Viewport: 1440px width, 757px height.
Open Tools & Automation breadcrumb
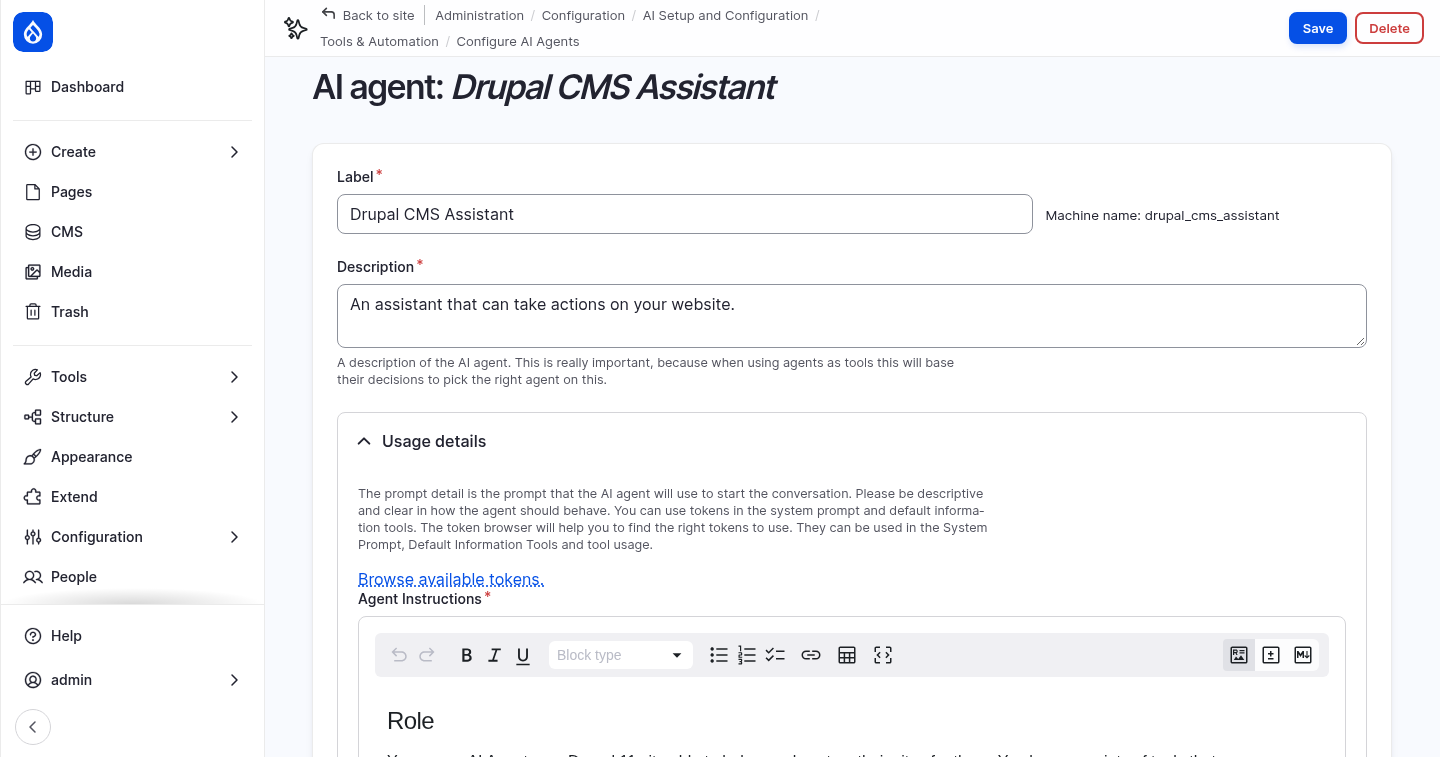coord(379,41)
